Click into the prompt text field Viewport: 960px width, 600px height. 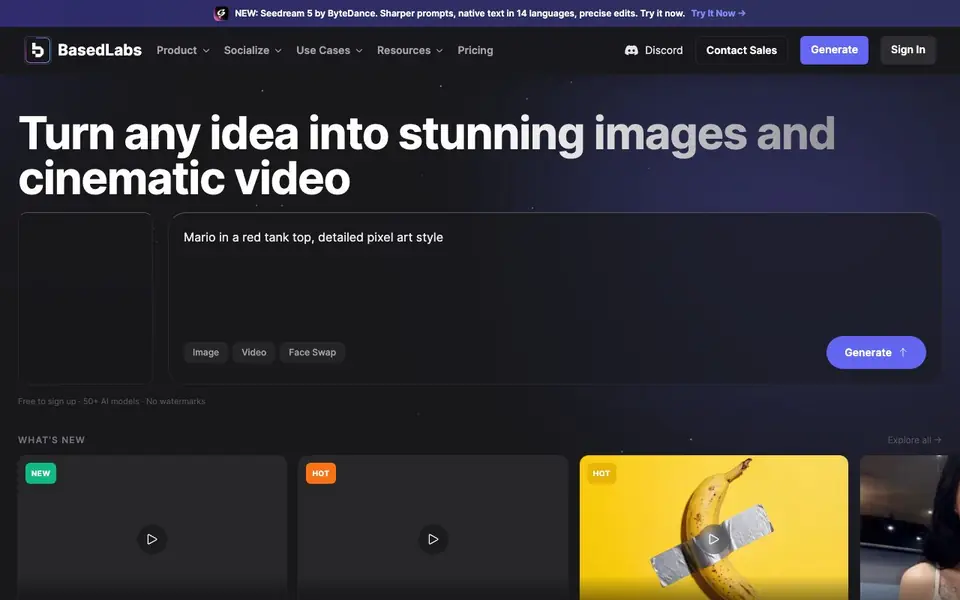coord(554,276)
